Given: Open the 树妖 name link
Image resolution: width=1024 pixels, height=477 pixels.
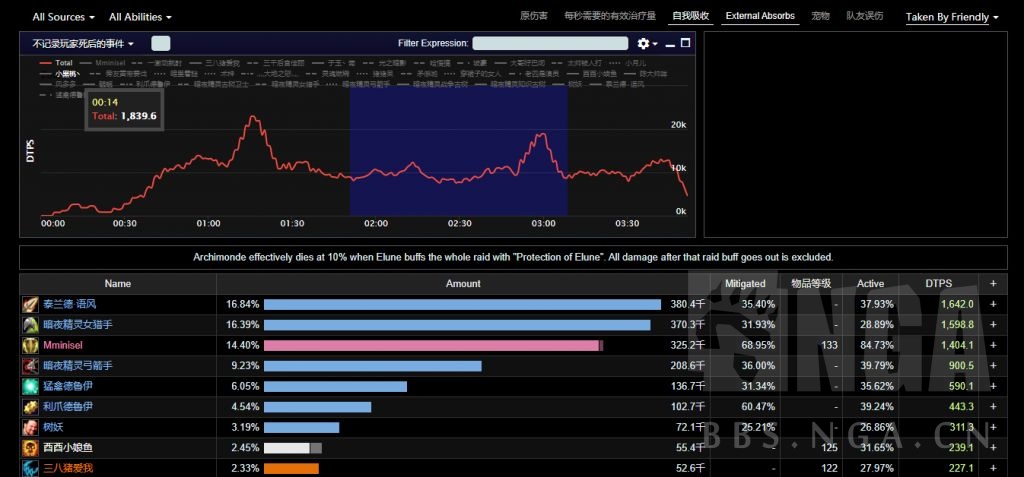Looking at the screenshot, I should [54, 427].
